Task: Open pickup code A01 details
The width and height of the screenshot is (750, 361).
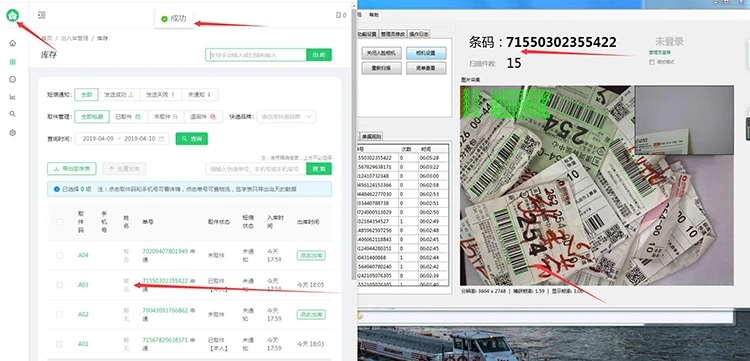Action: pyautogui.click(x=83, y=344)
